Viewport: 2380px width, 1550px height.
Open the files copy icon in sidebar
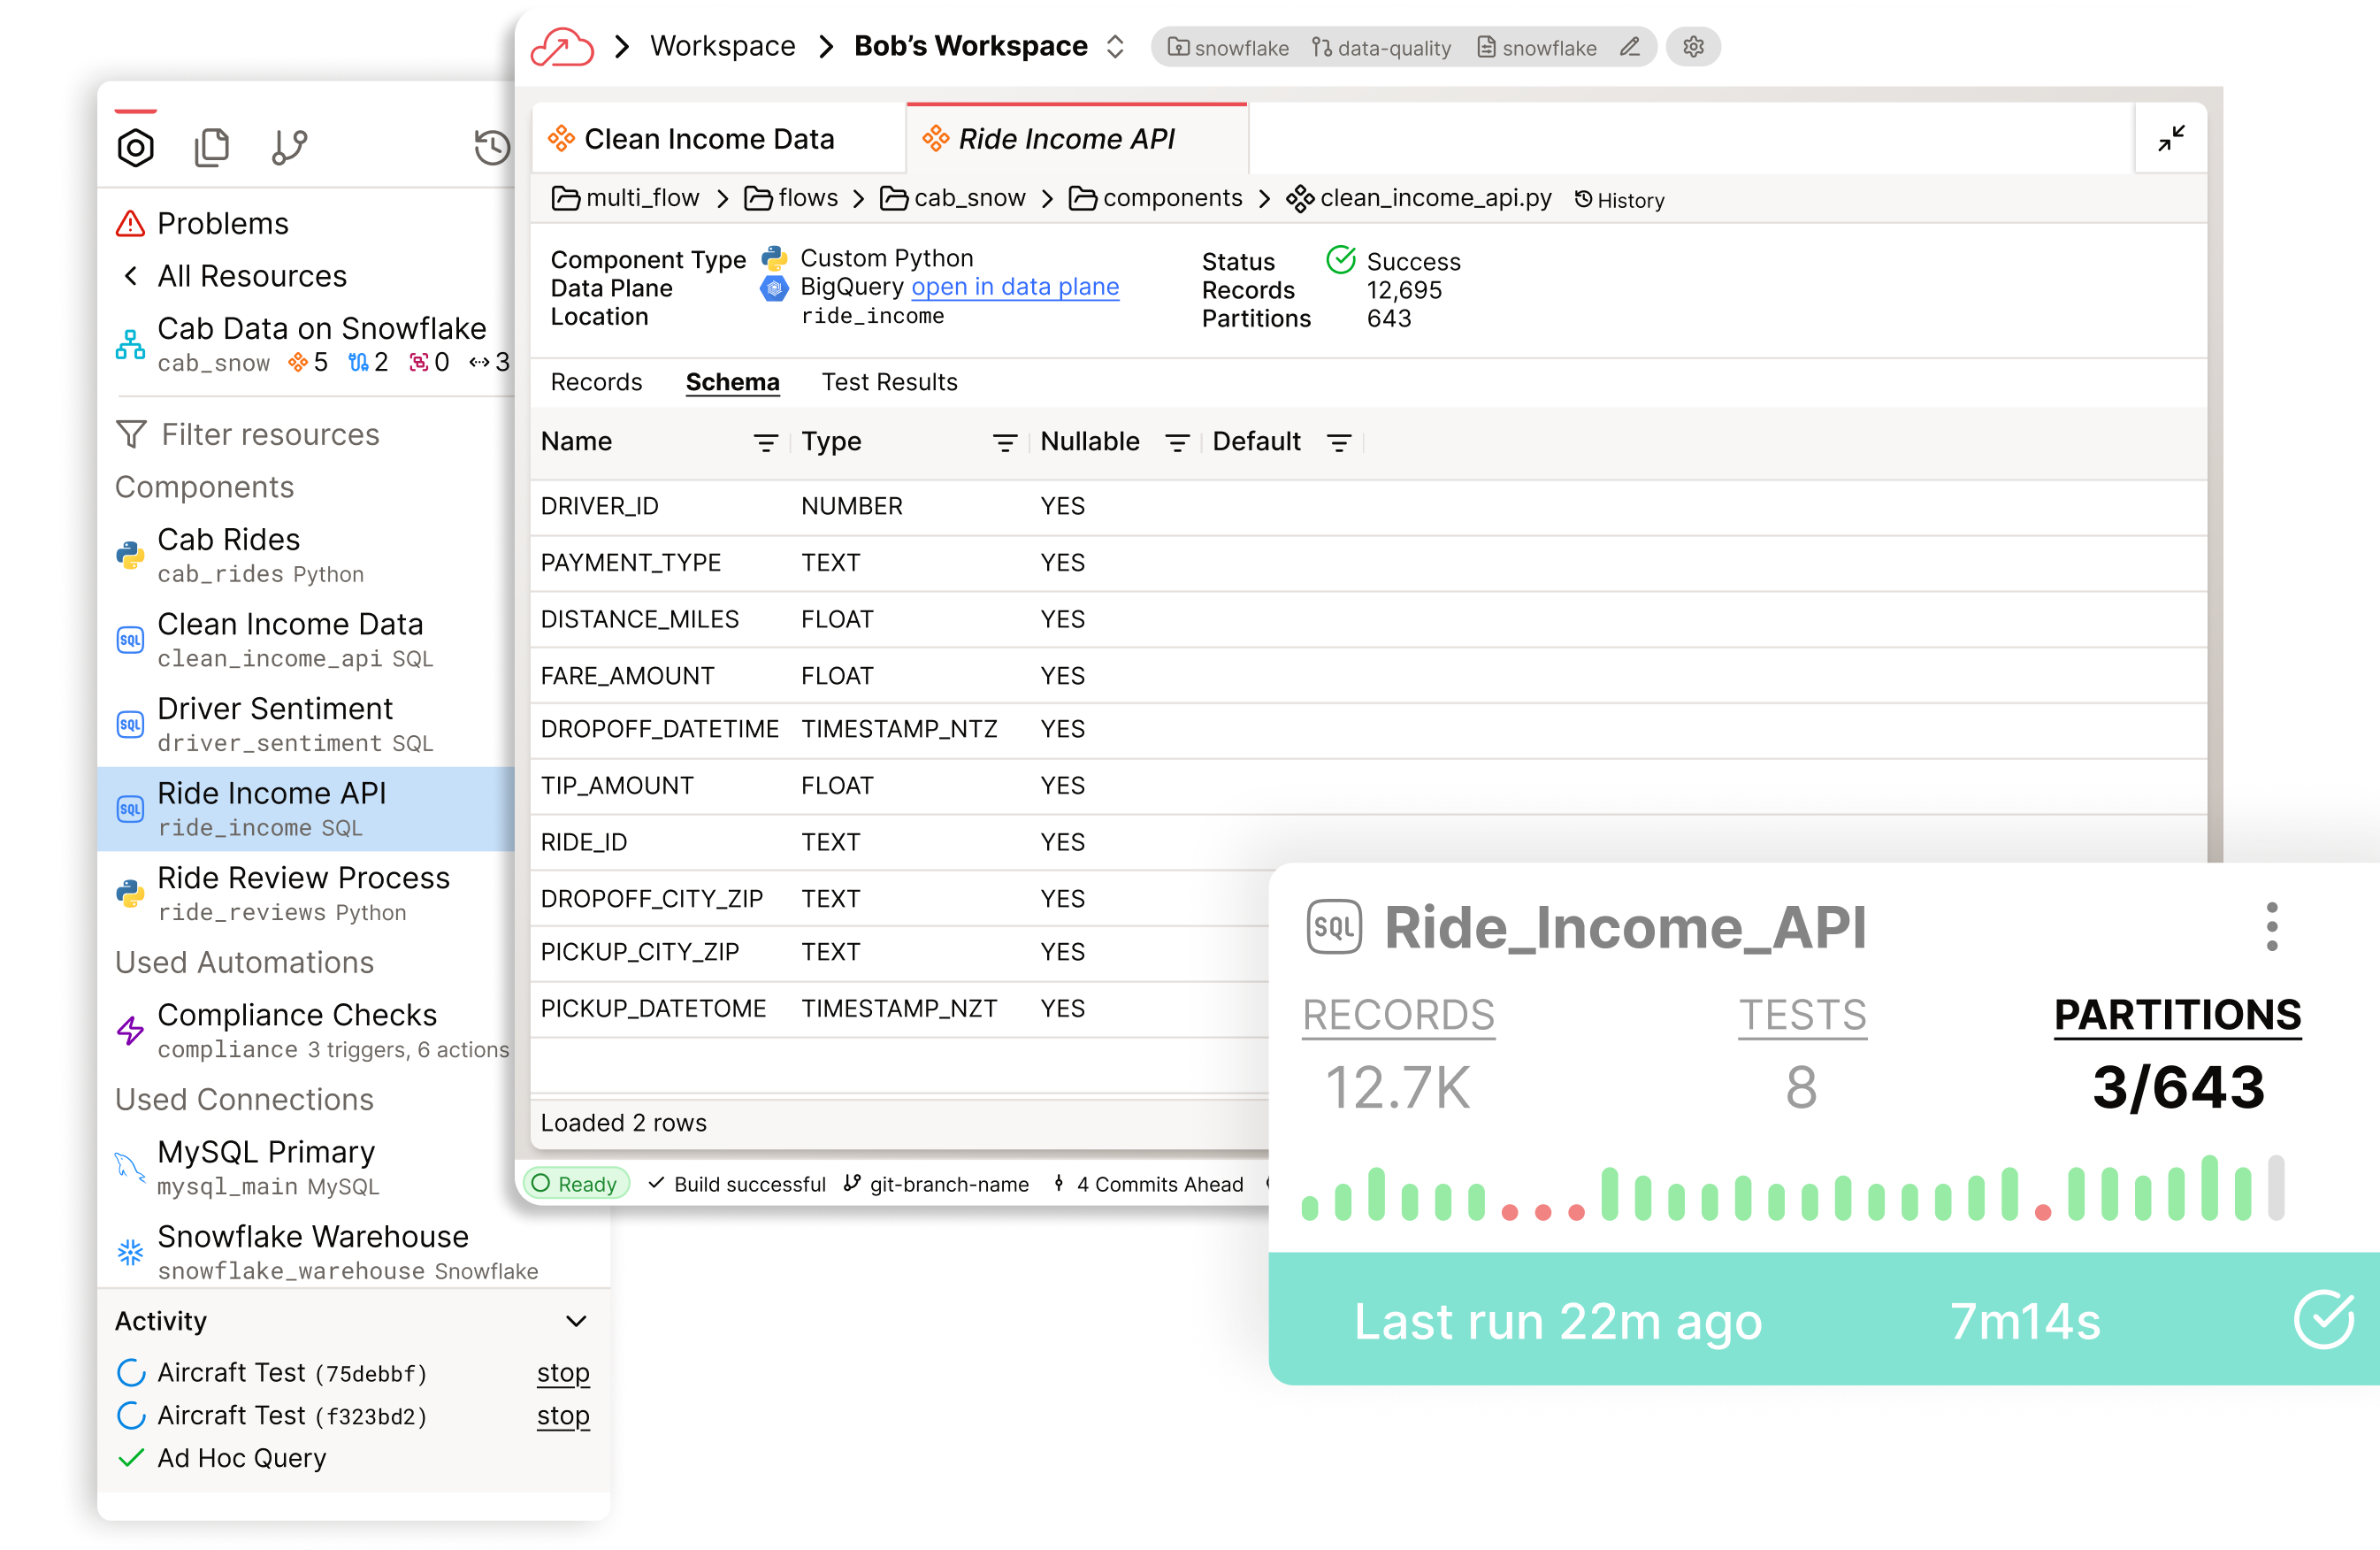pyautogui.click(x=211, y=148)
